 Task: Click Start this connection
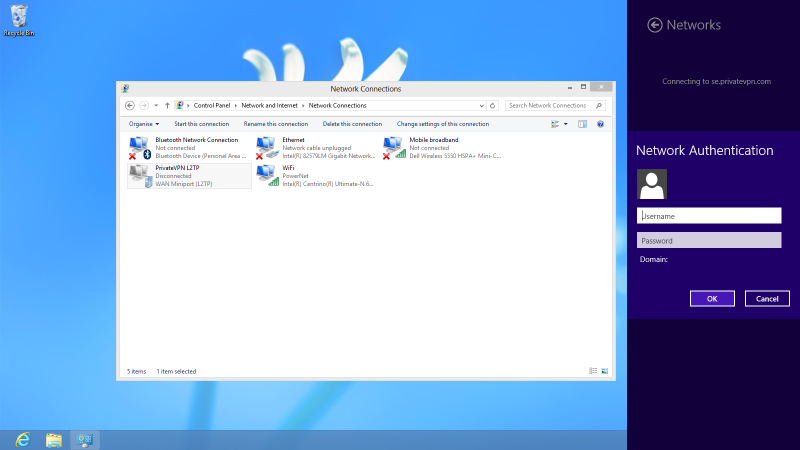[201, 124]
